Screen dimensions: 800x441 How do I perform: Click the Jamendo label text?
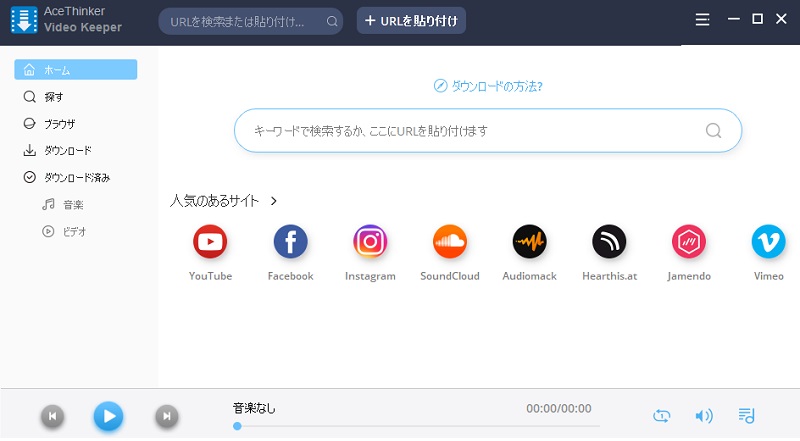pyautogui.click(x=689, y=276)
